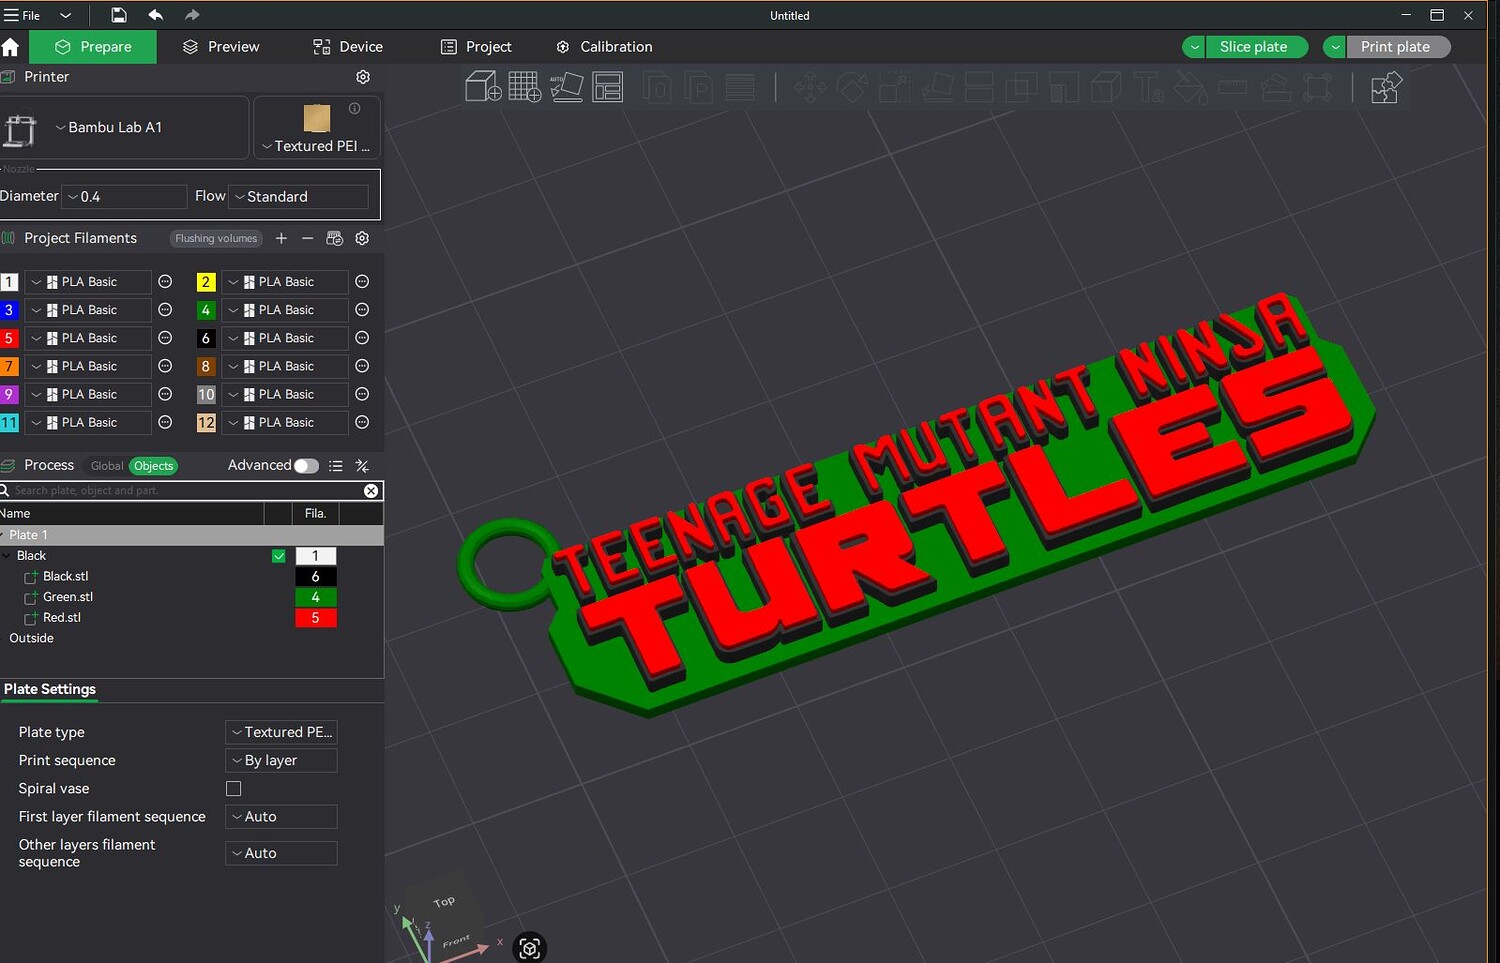Edit filament 12 preset via dots icon
This screenshot has width=1500, height=963.
[x=363, y=422]
